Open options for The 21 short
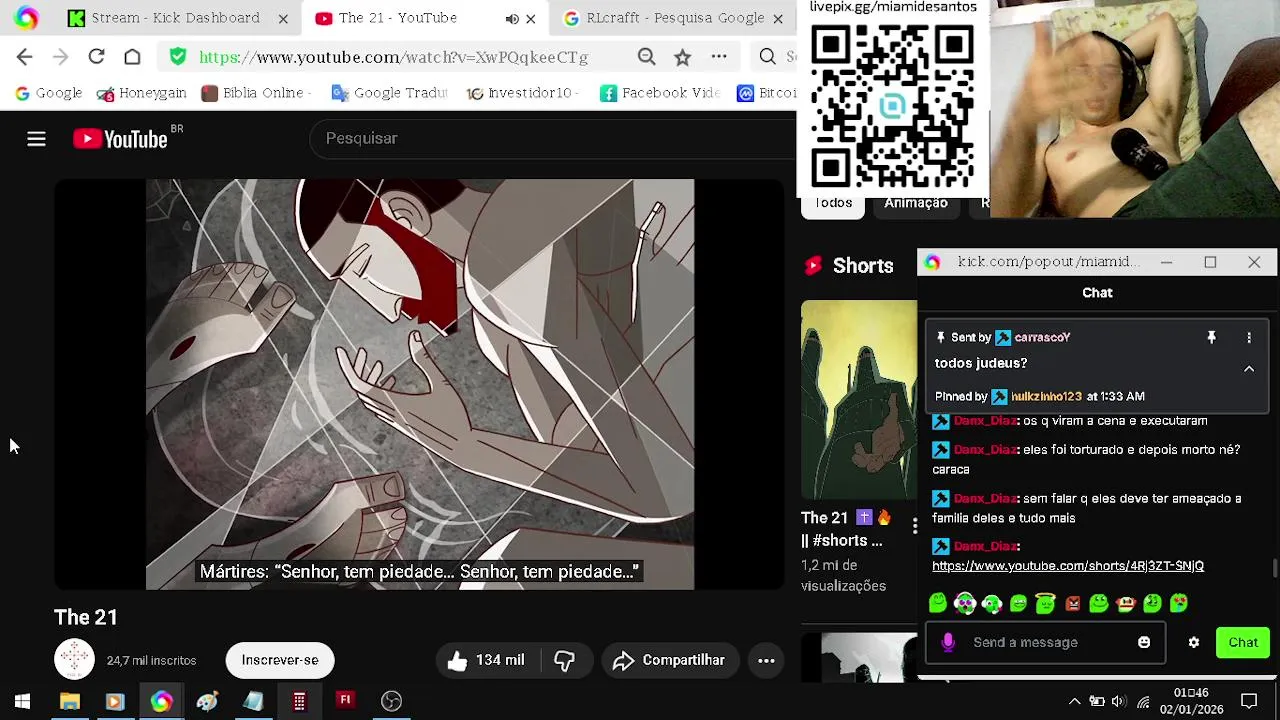The width and height of the screenshot is (1280, 720). tap(914, 525)
